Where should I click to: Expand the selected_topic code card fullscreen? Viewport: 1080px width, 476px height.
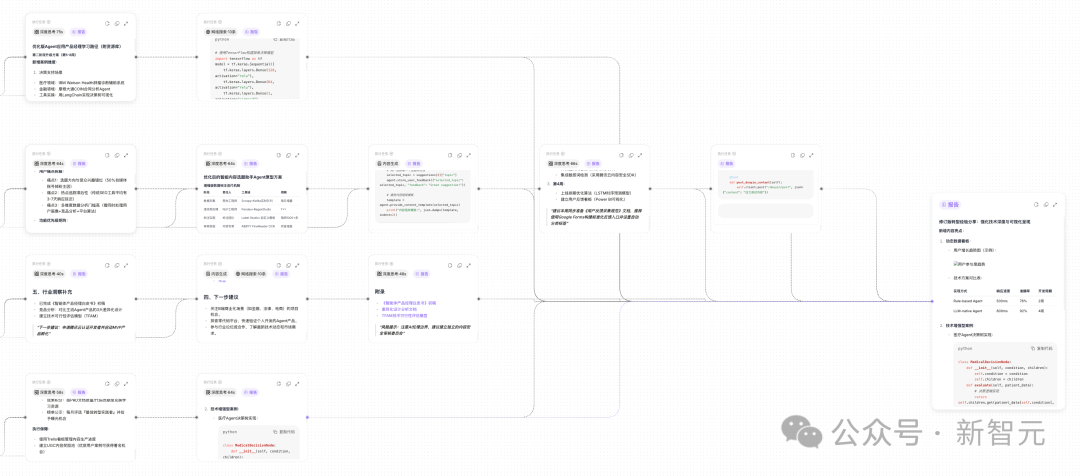pos(468,154)
